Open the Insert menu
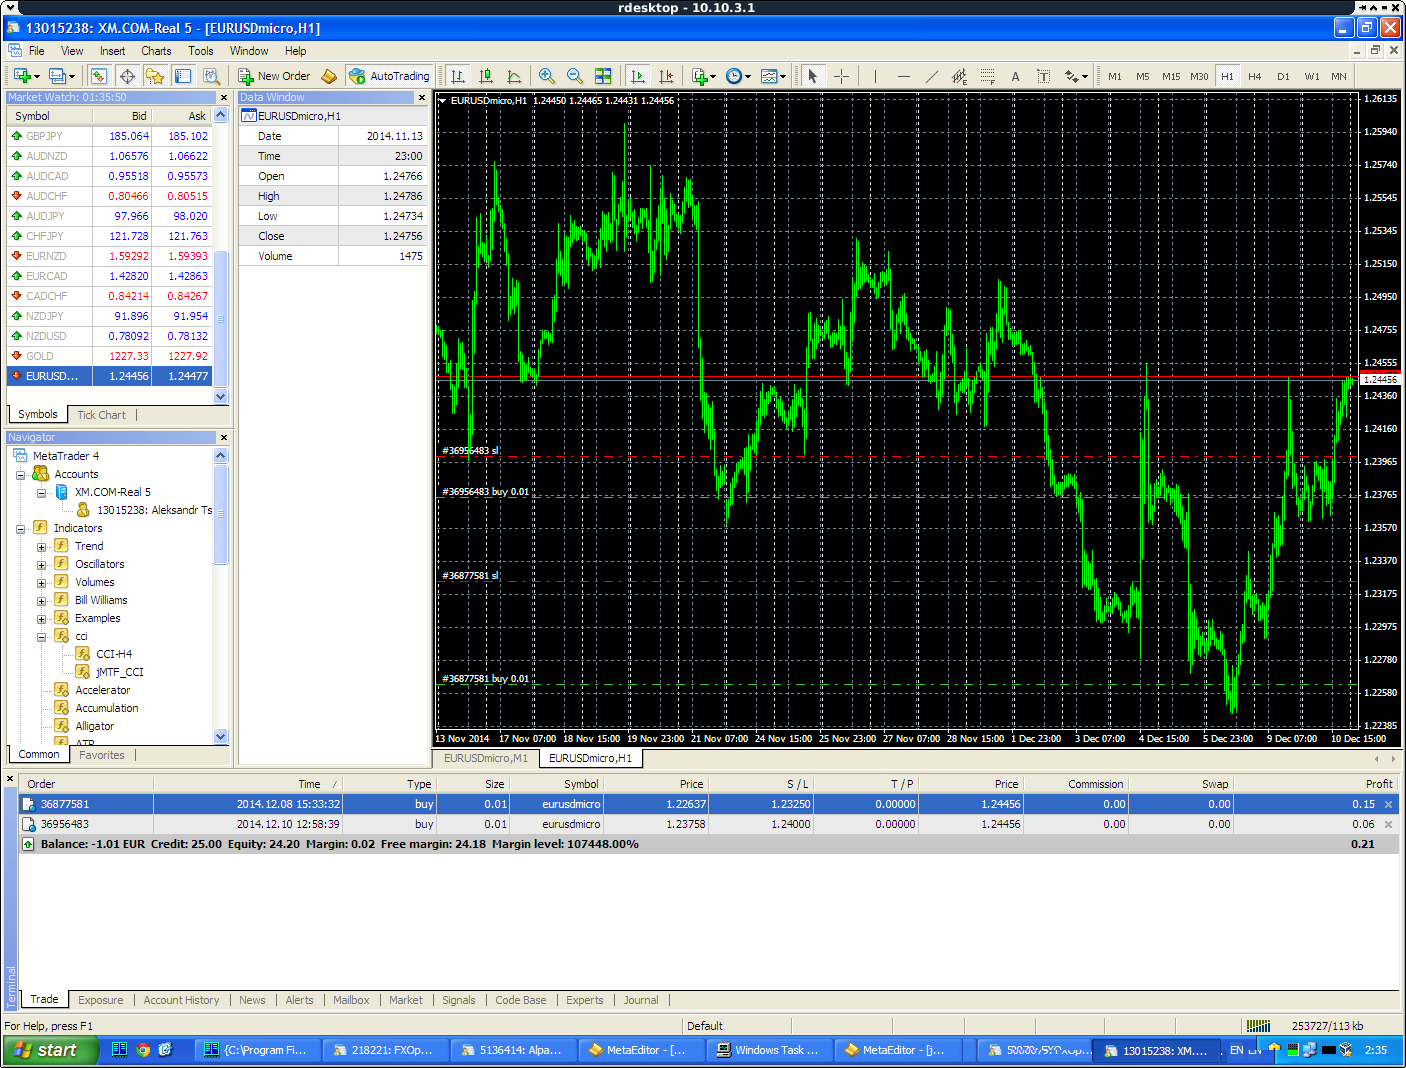Image resolution: width=1406 pixels, height=1068 pixels. click(112, 51)
